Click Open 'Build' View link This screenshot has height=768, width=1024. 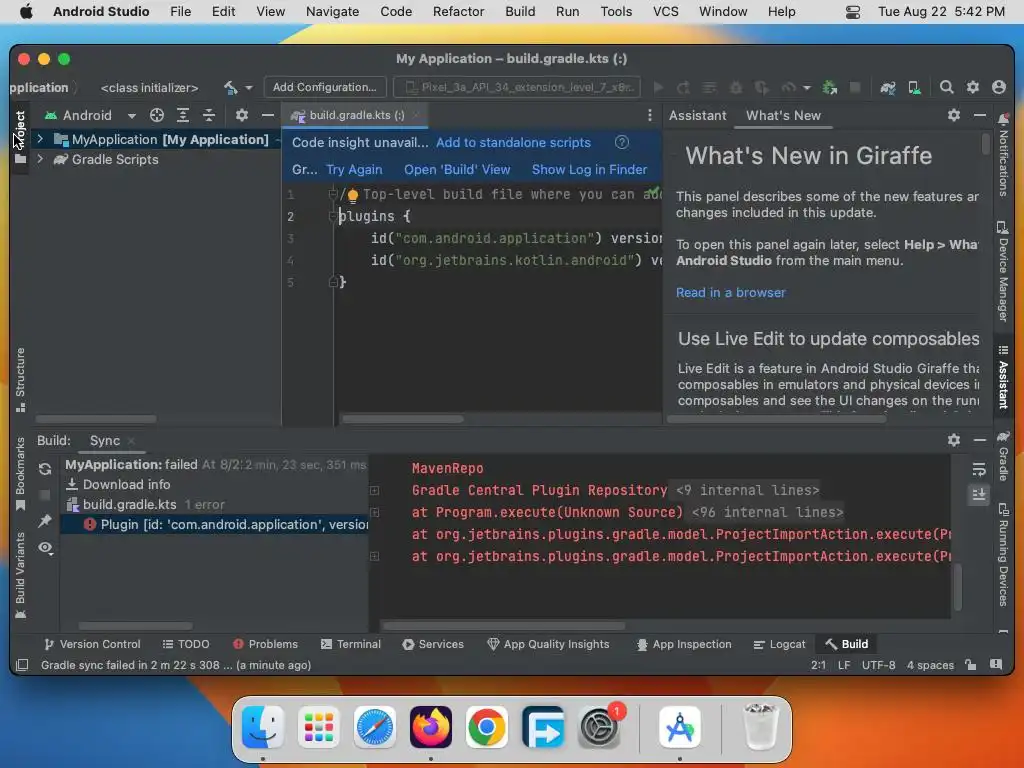(457, 170)
